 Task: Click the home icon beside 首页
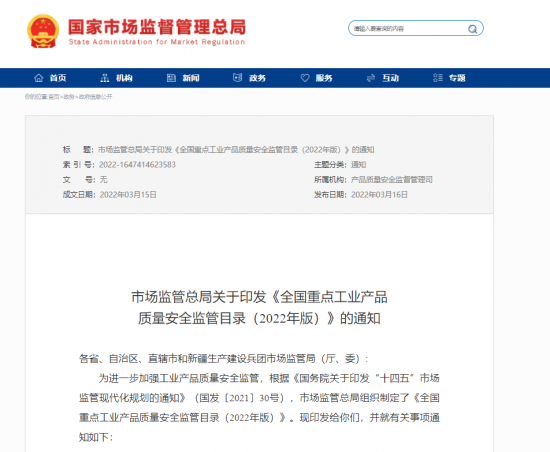39,78
